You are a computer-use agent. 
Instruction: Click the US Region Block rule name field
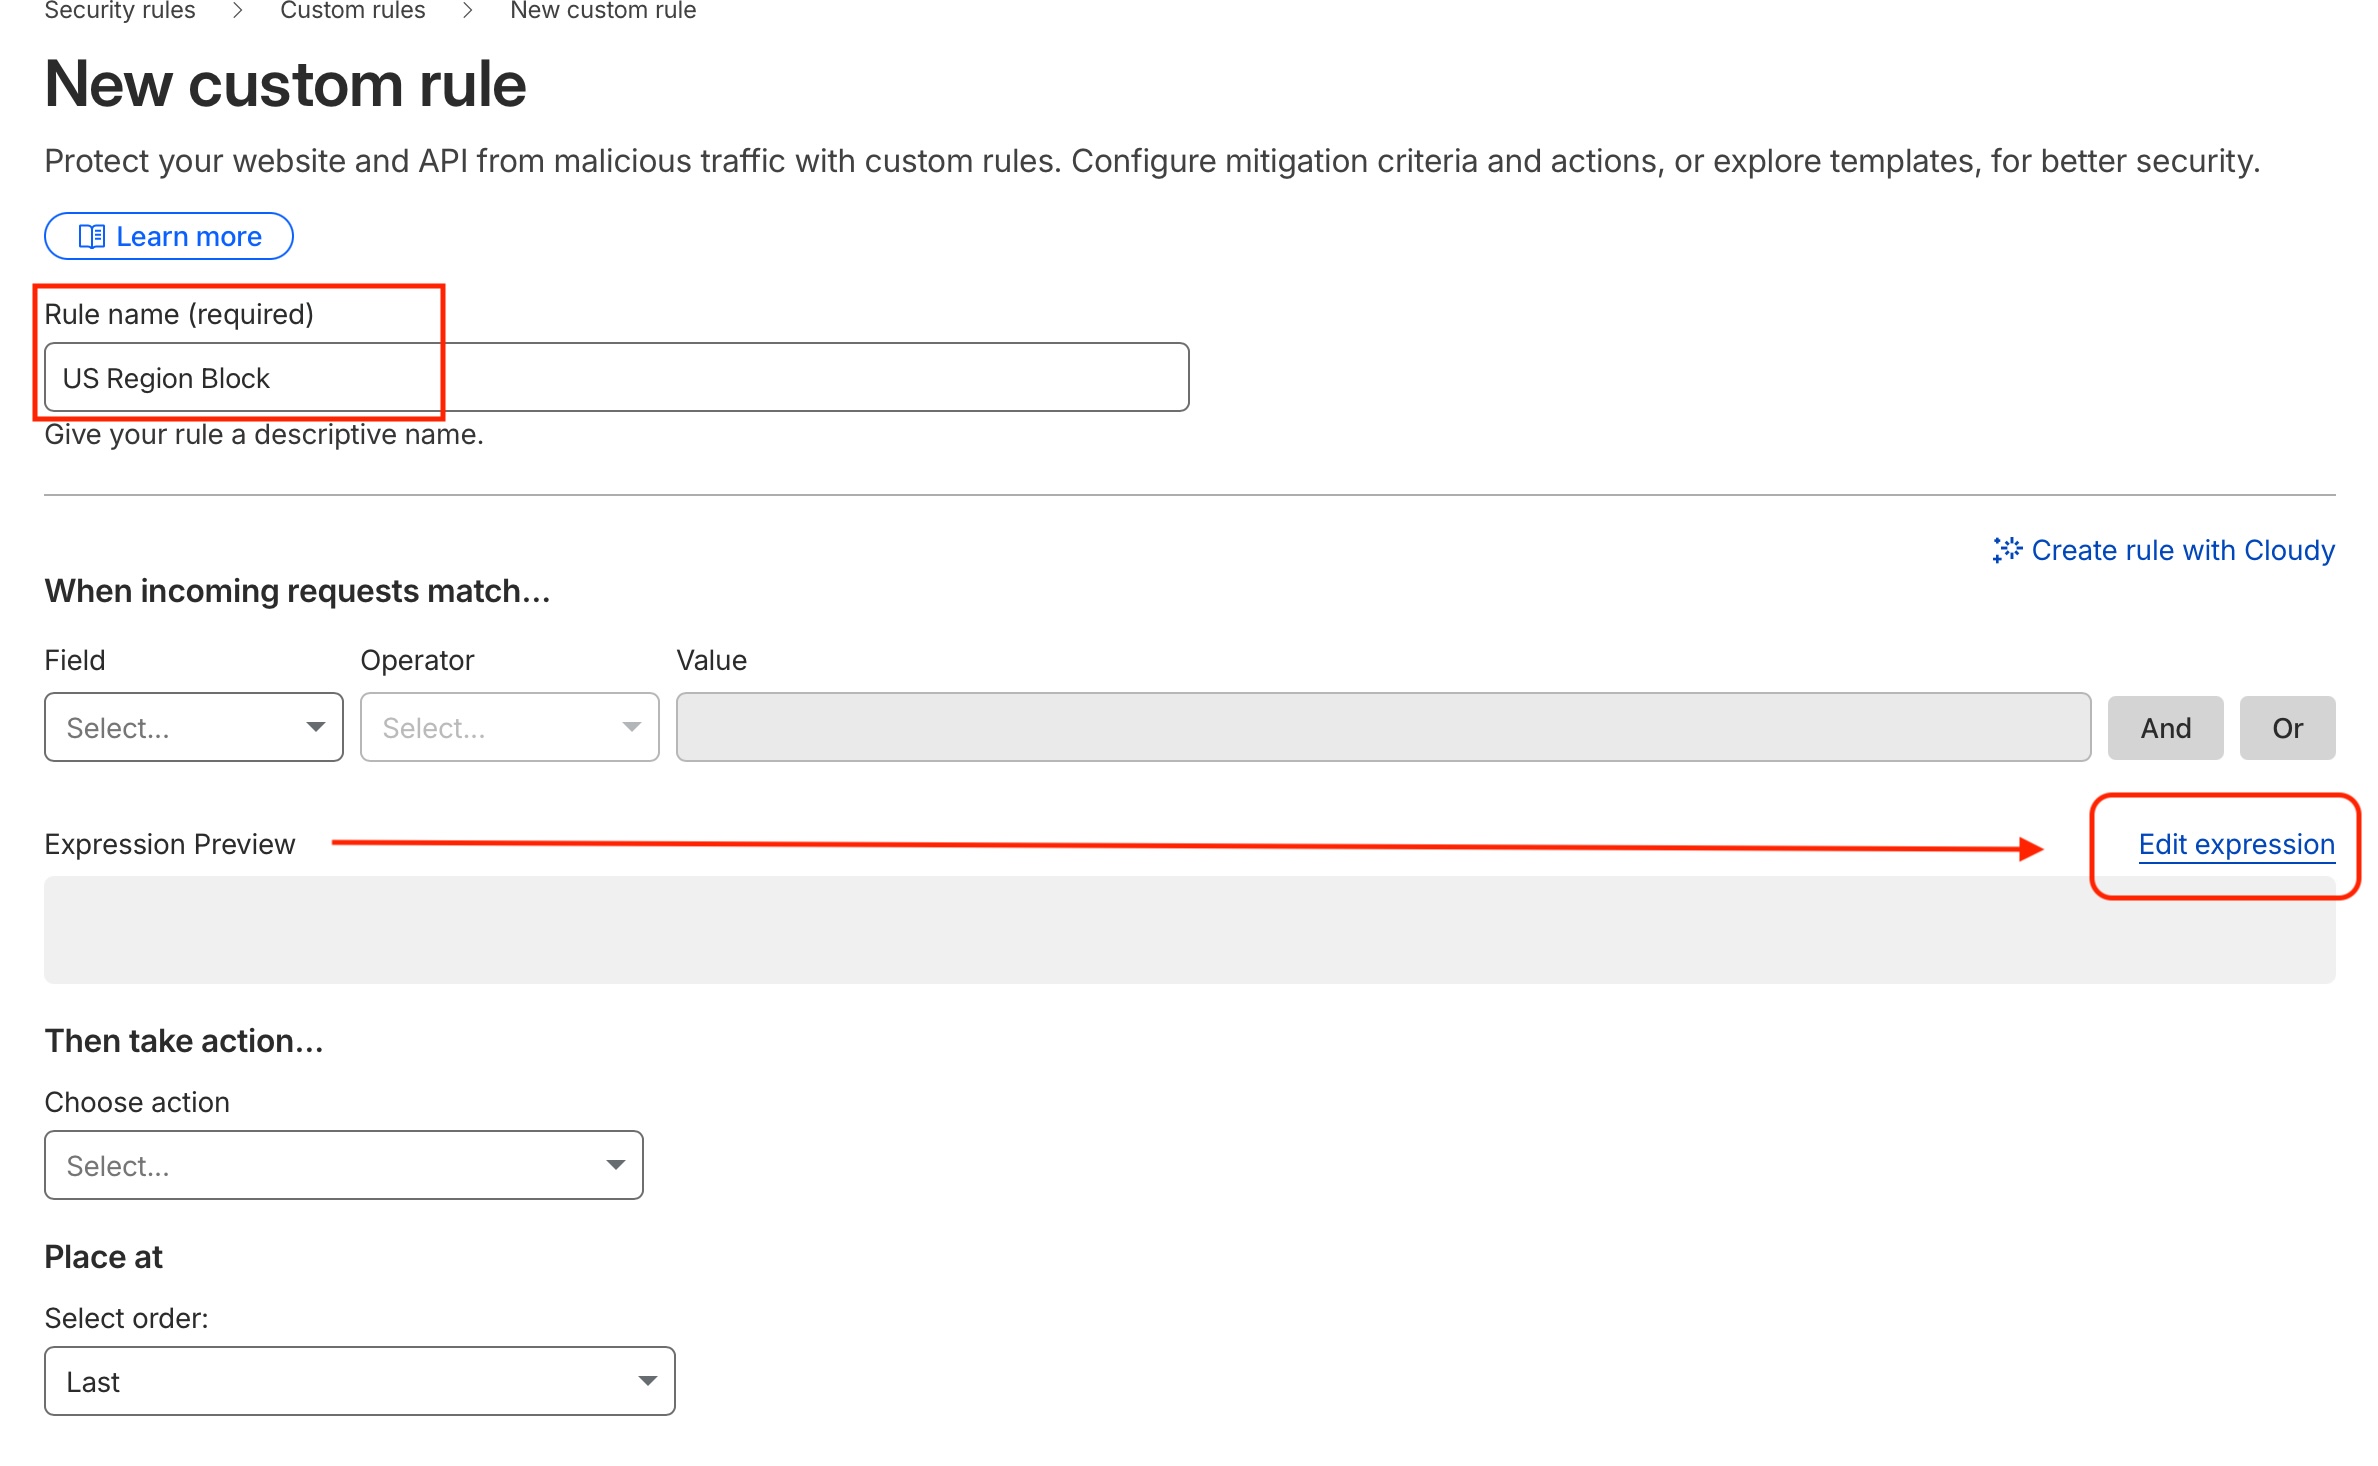(615, 377)
